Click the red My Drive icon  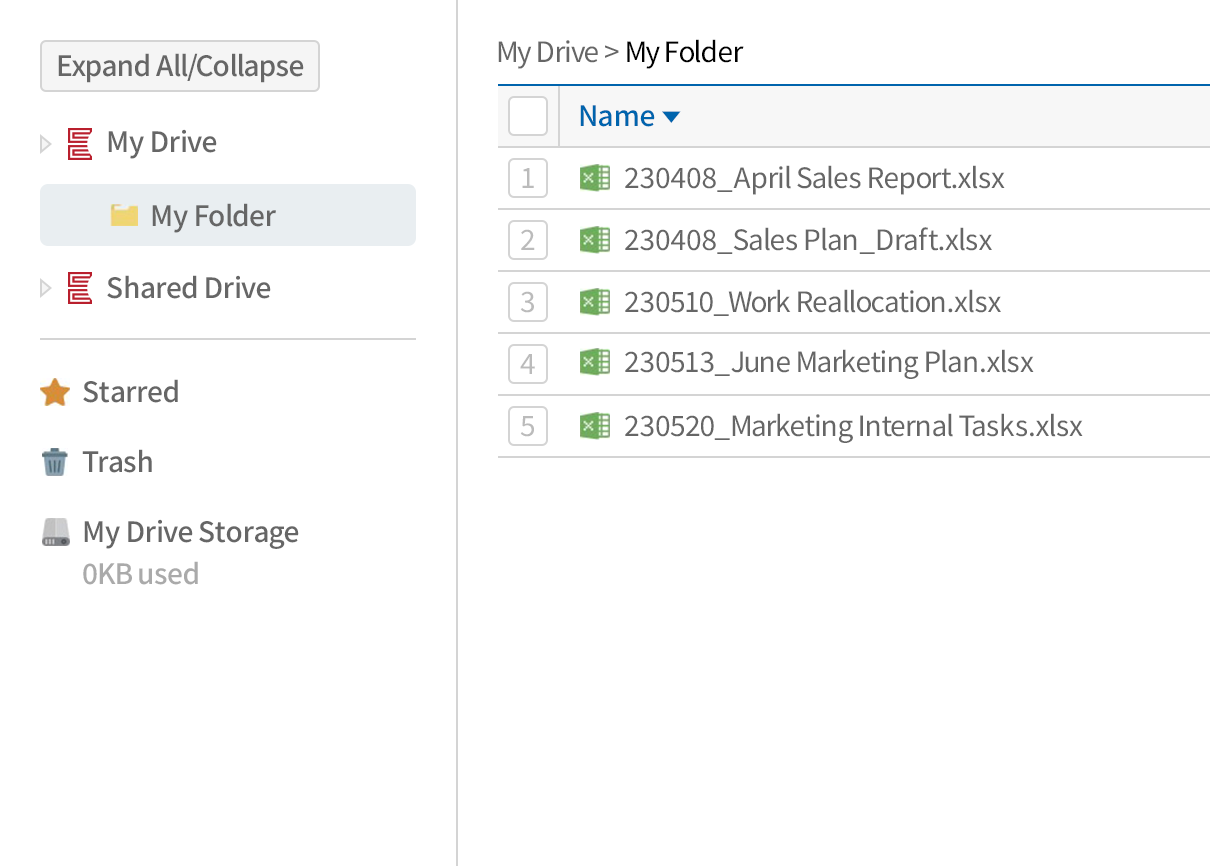(x=80, y=143)
